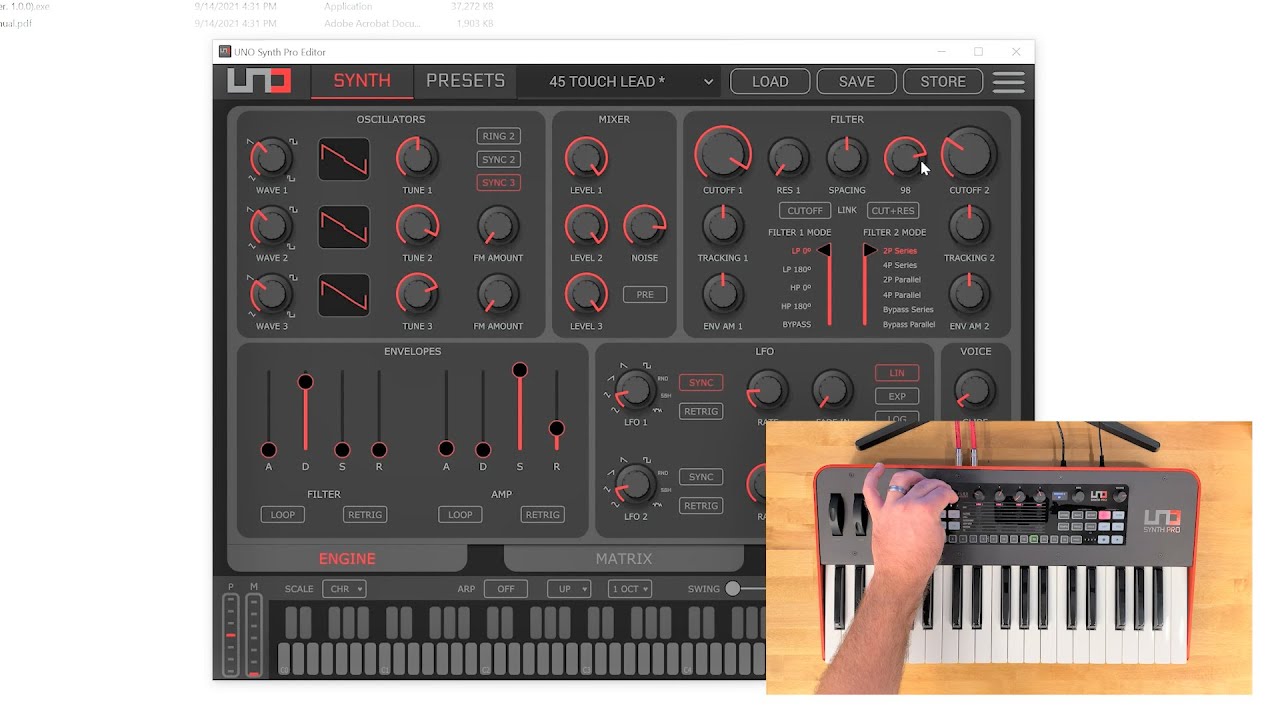Click the ENV AM 2 knob
This screenshot has height=720, width=1280.
[969, 294]
